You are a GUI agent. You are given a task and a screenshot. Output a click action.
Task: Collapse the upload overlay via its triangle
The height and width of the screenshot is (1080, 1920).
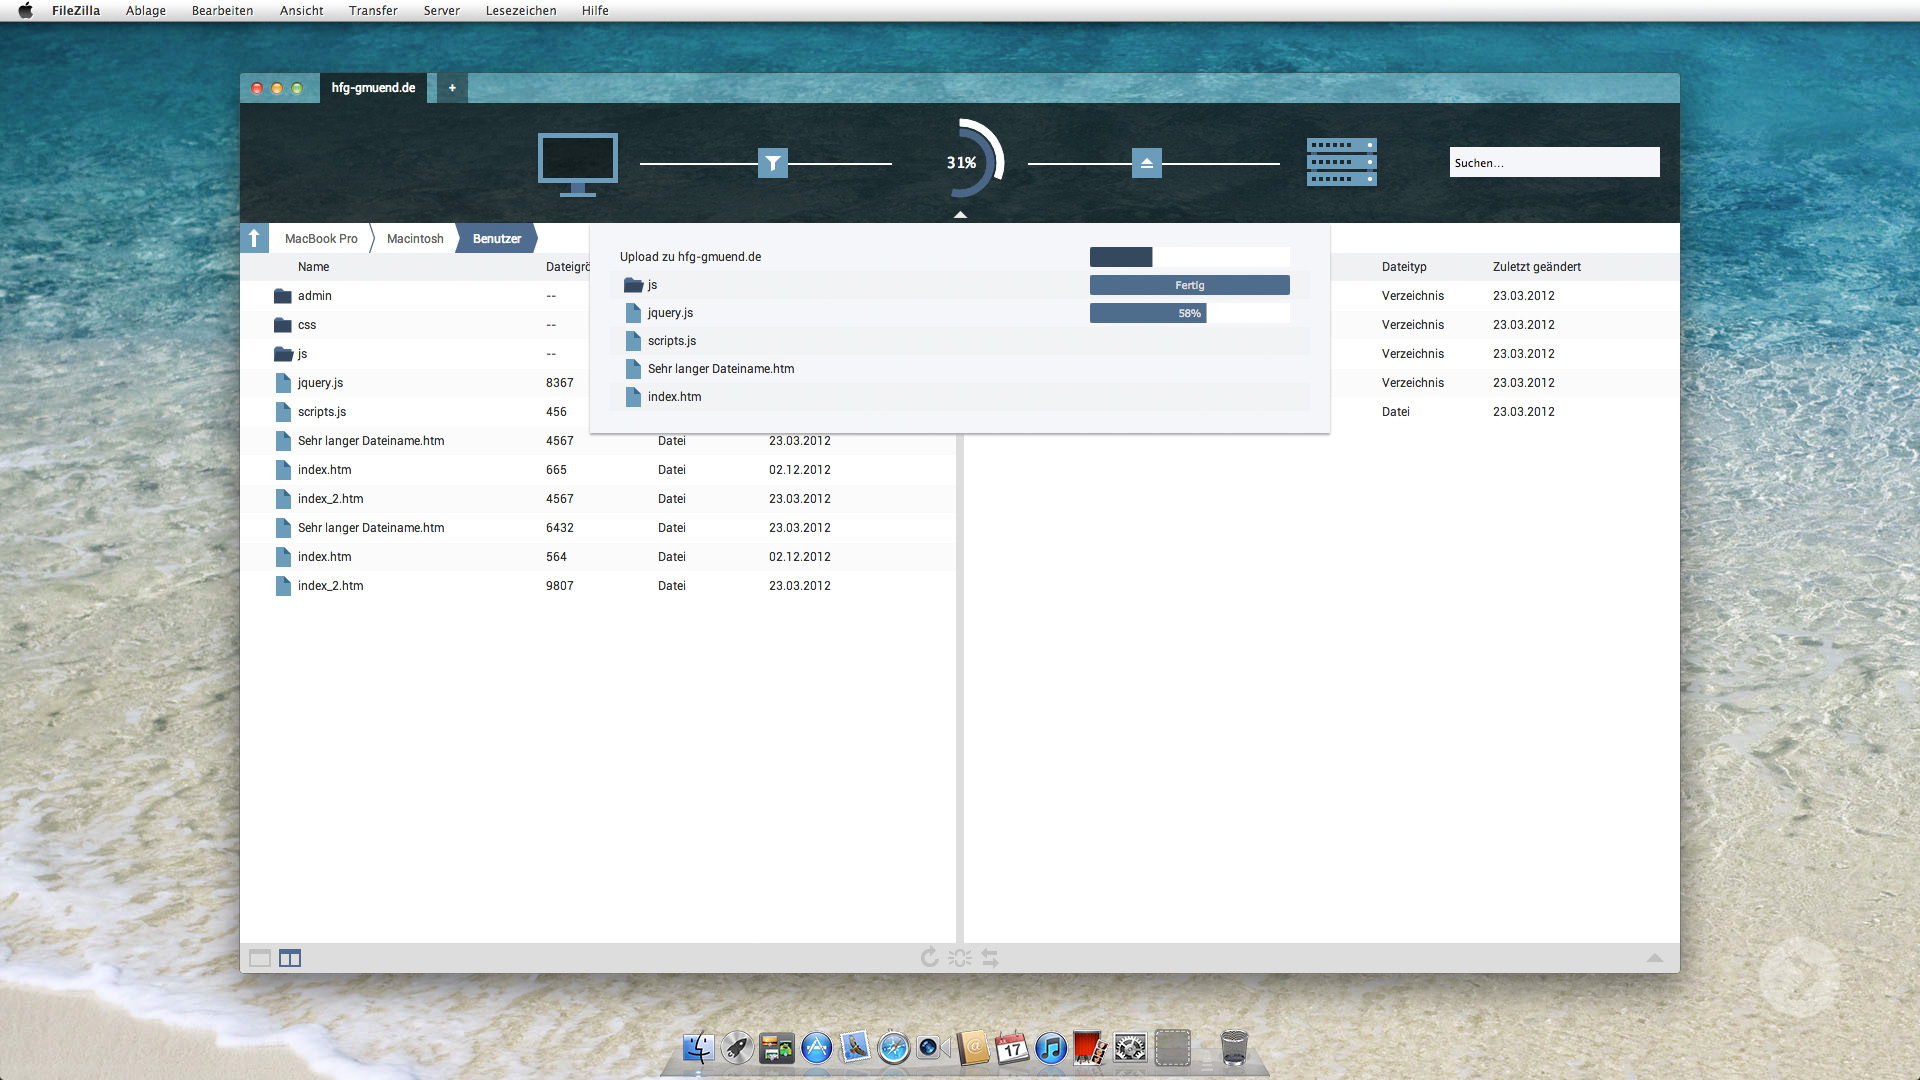click(961, 213)
